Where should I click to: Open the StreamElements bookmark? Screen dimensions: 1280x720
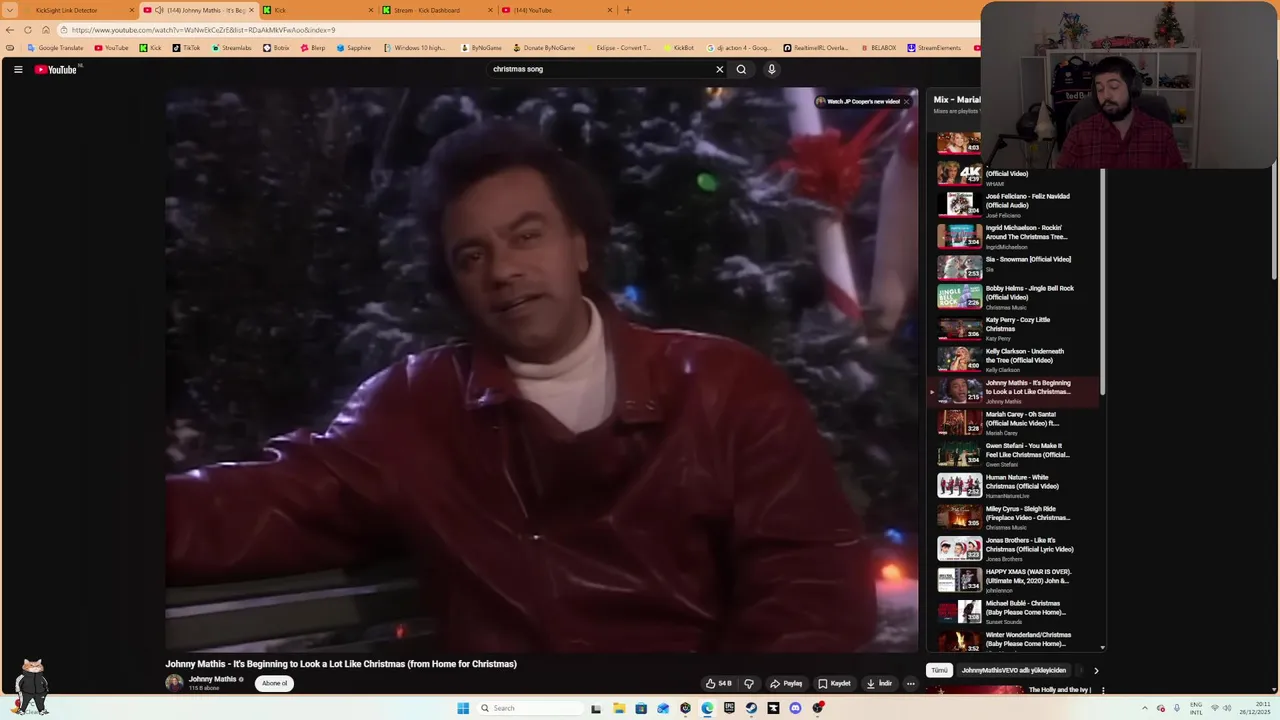934,48
